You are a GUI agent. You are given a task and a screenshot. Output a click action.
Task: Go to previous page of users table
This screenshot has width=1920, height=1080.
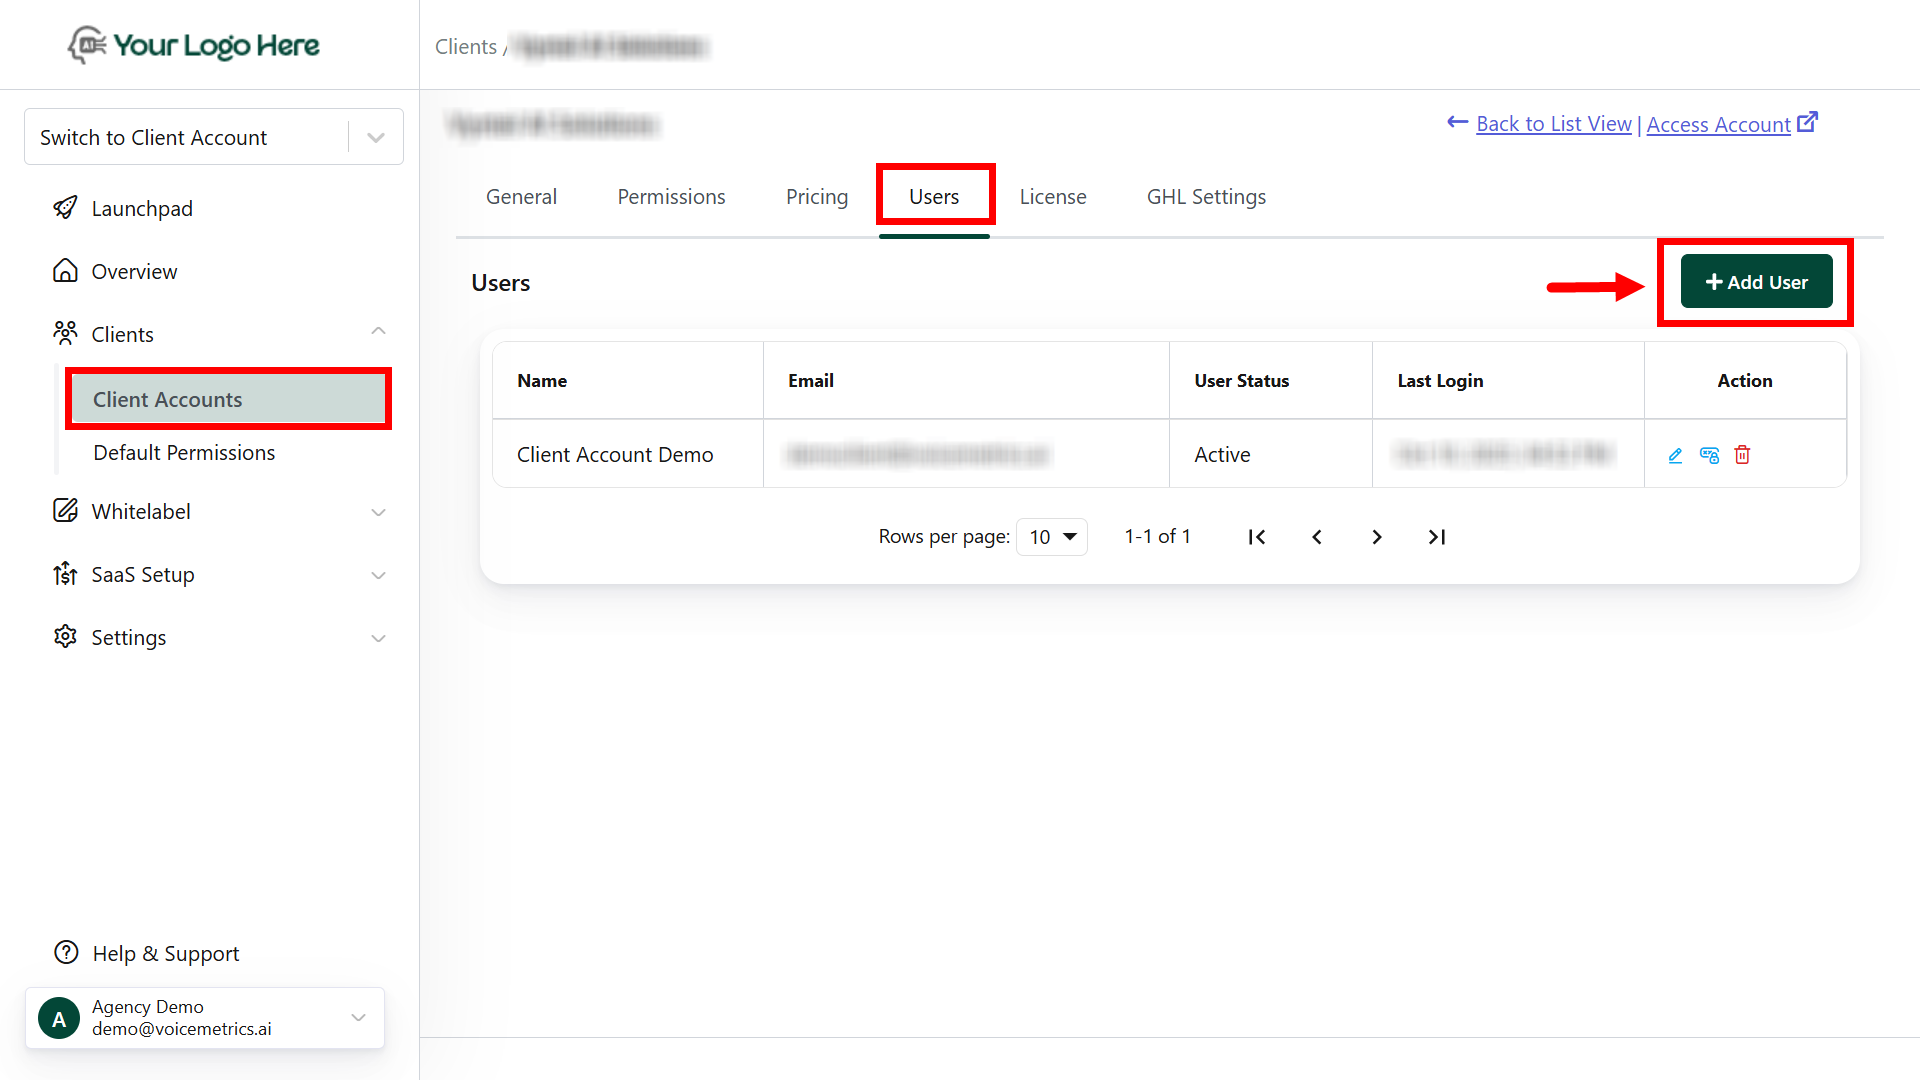pyautogui.click(x=1317, y=537)
